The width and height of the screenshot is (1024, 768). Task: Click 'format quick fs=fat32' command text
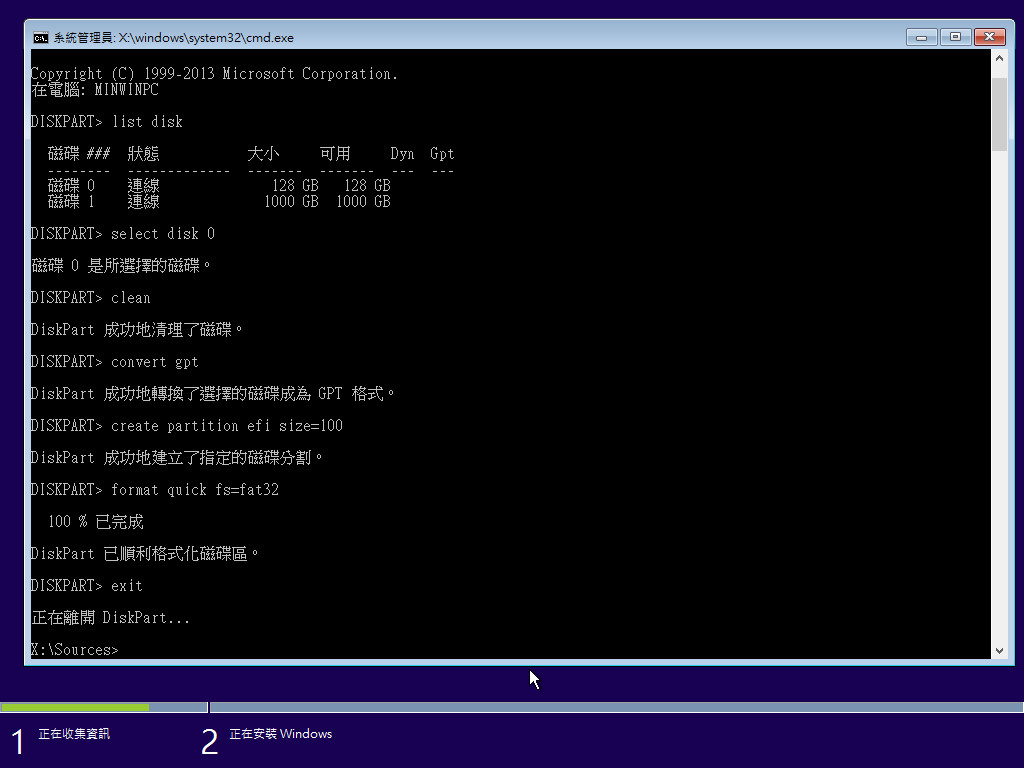tap(195, 490)
